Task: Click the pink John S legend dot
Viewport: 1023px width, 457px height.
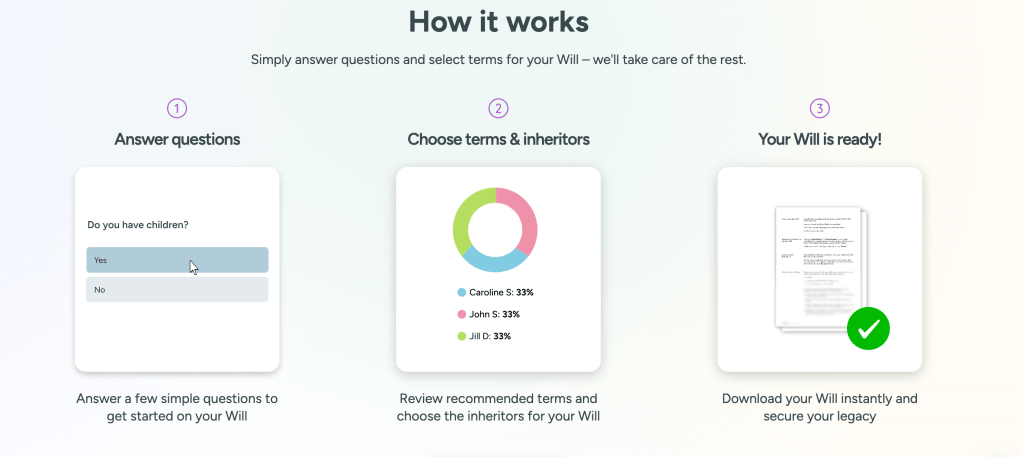Action: click(462, 314)
